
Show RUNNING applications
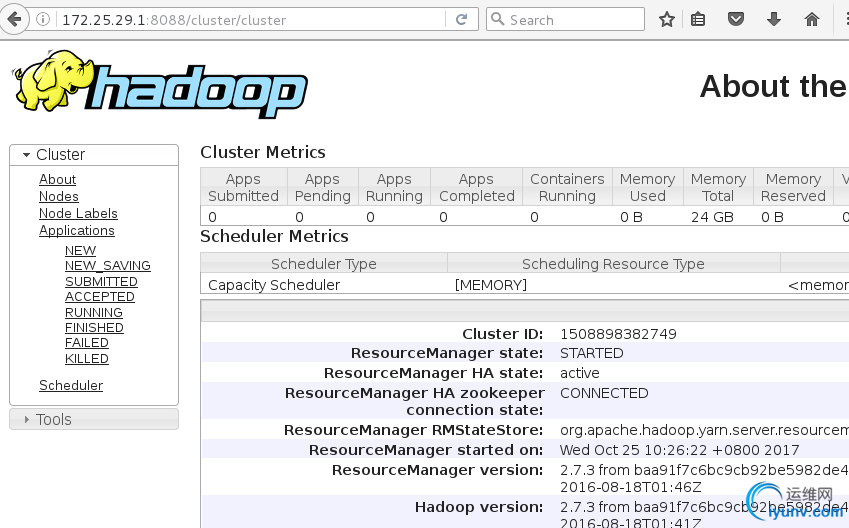pyautogui.click(x=94, y=312)
